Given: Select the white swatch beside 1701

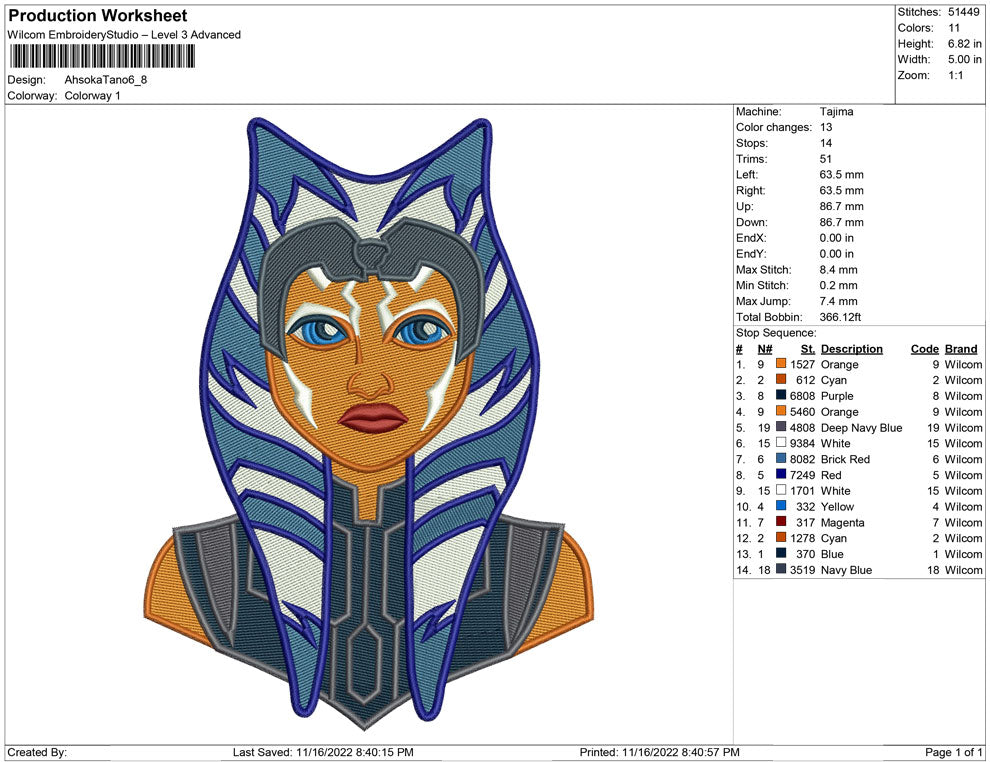Looking at the screenshot, I should (x=781, y=490).
